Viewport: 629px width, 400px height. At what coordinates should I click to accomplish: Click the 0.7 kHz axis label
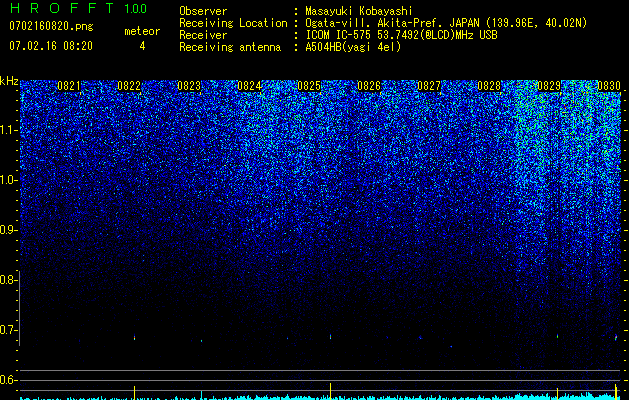point(9,330)
